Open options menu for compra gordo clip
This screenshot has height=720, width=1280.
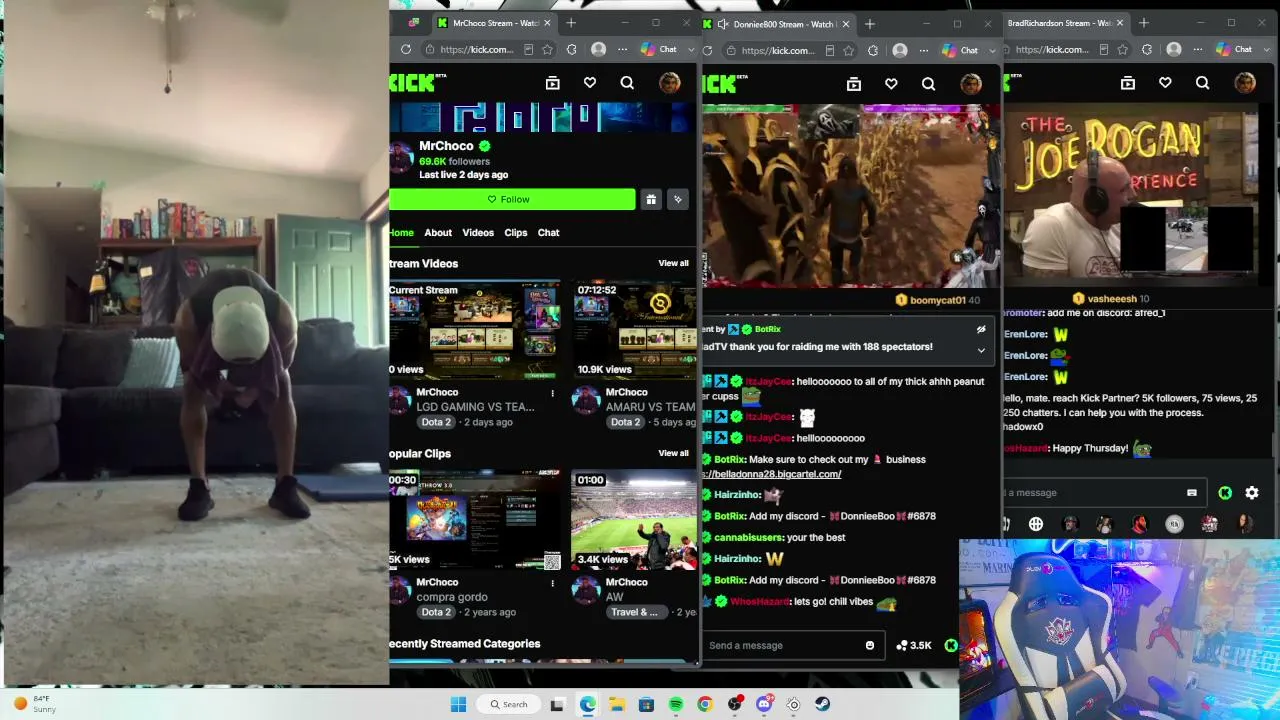(552, 584)
